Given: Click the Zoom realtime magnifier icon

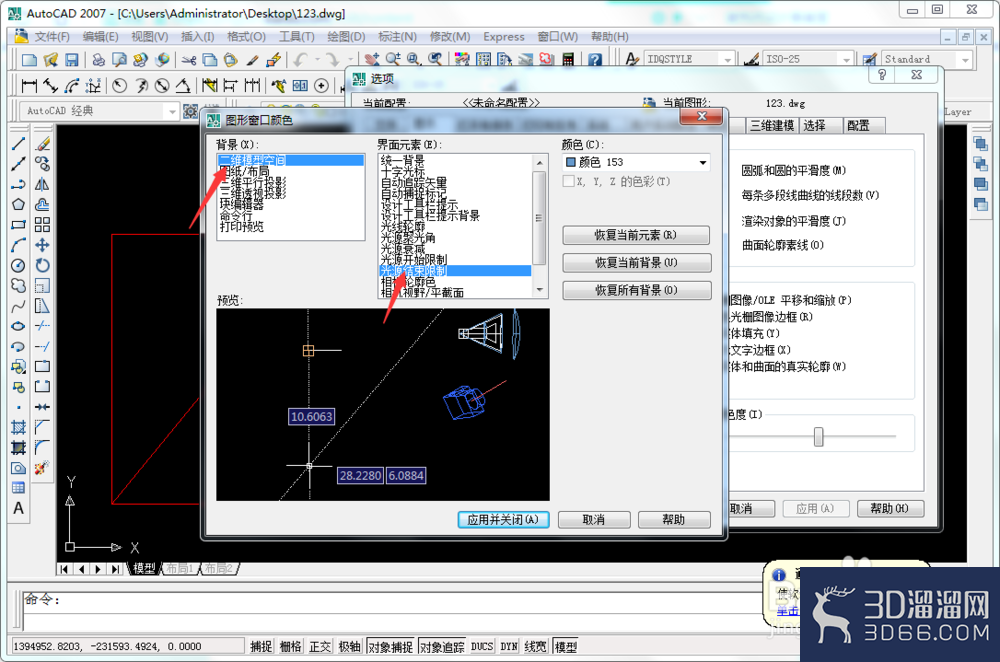Looking at the screenshot, I should point(393,60).
